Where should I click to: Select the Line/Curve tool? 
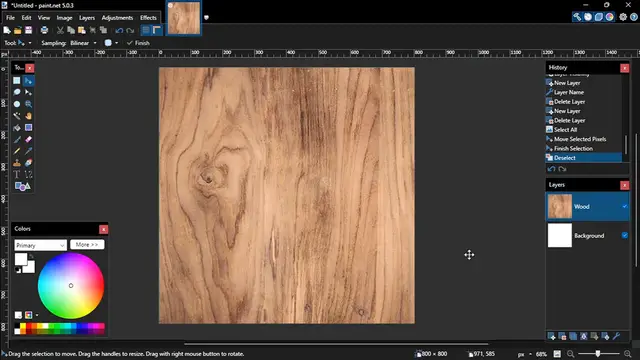(x=28, y=175)
